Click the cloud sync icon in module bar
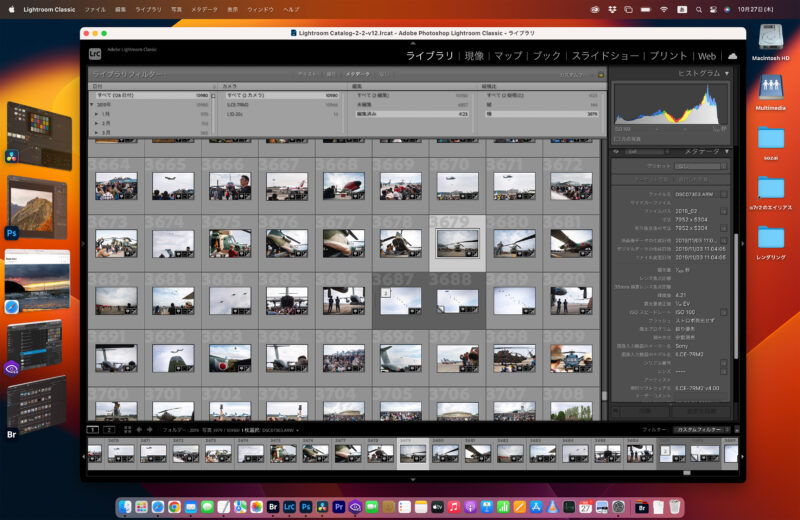Viewport: 800px width, 520px height. coord(732,56)
